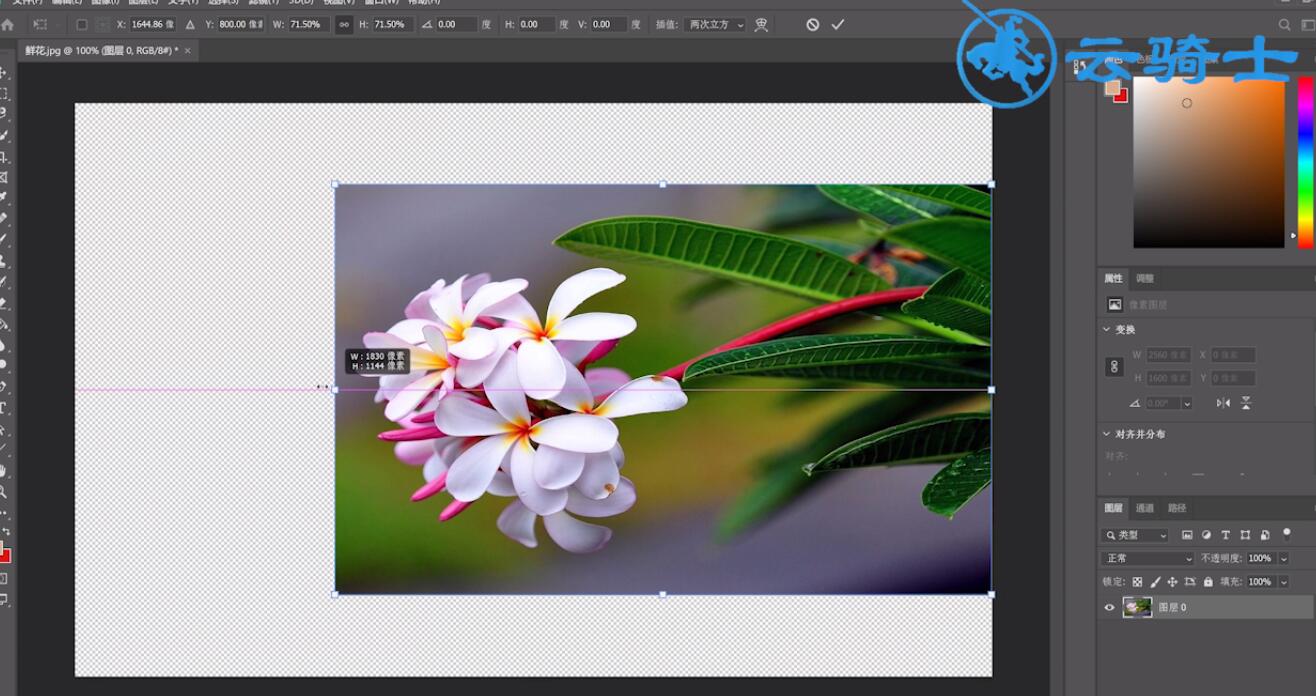Viewport: 1316px width, 696px height.
Task: Lock all padlock icon
Action: 1208,581
